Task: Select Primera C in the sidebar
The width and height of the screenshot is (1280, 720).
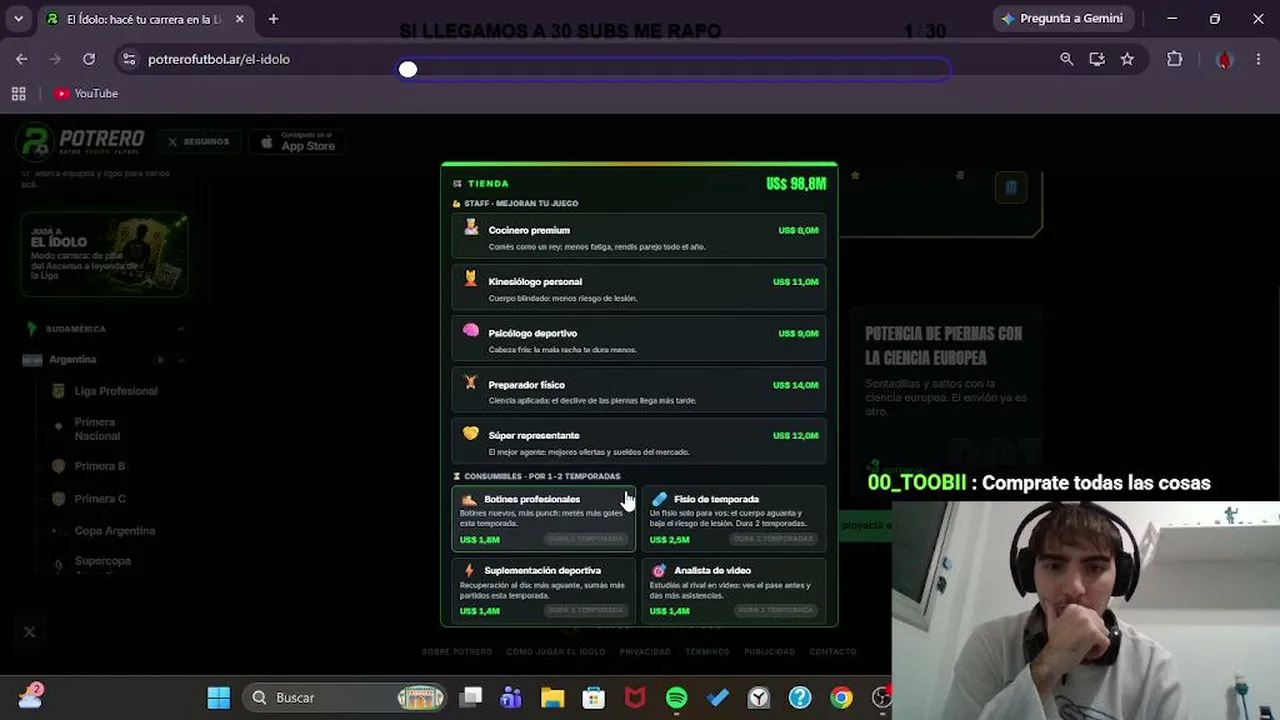Action: [100, 499]
